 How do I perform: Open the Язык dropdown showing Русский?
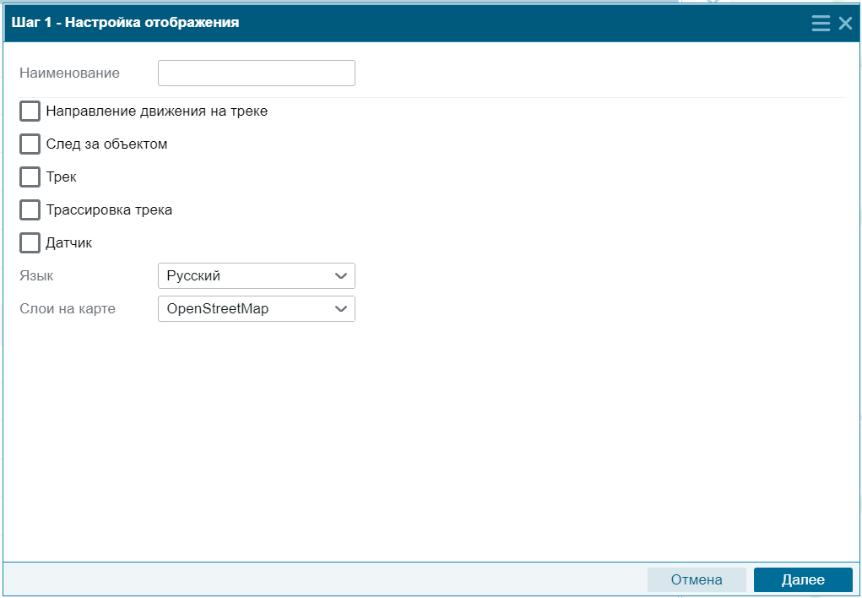(x=256, y=276)
